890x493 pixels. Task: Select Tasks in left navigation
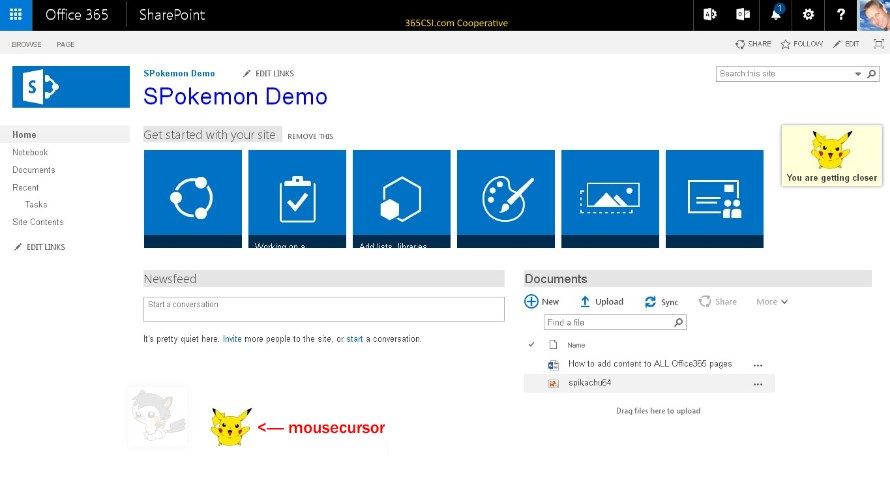(36, 204)
